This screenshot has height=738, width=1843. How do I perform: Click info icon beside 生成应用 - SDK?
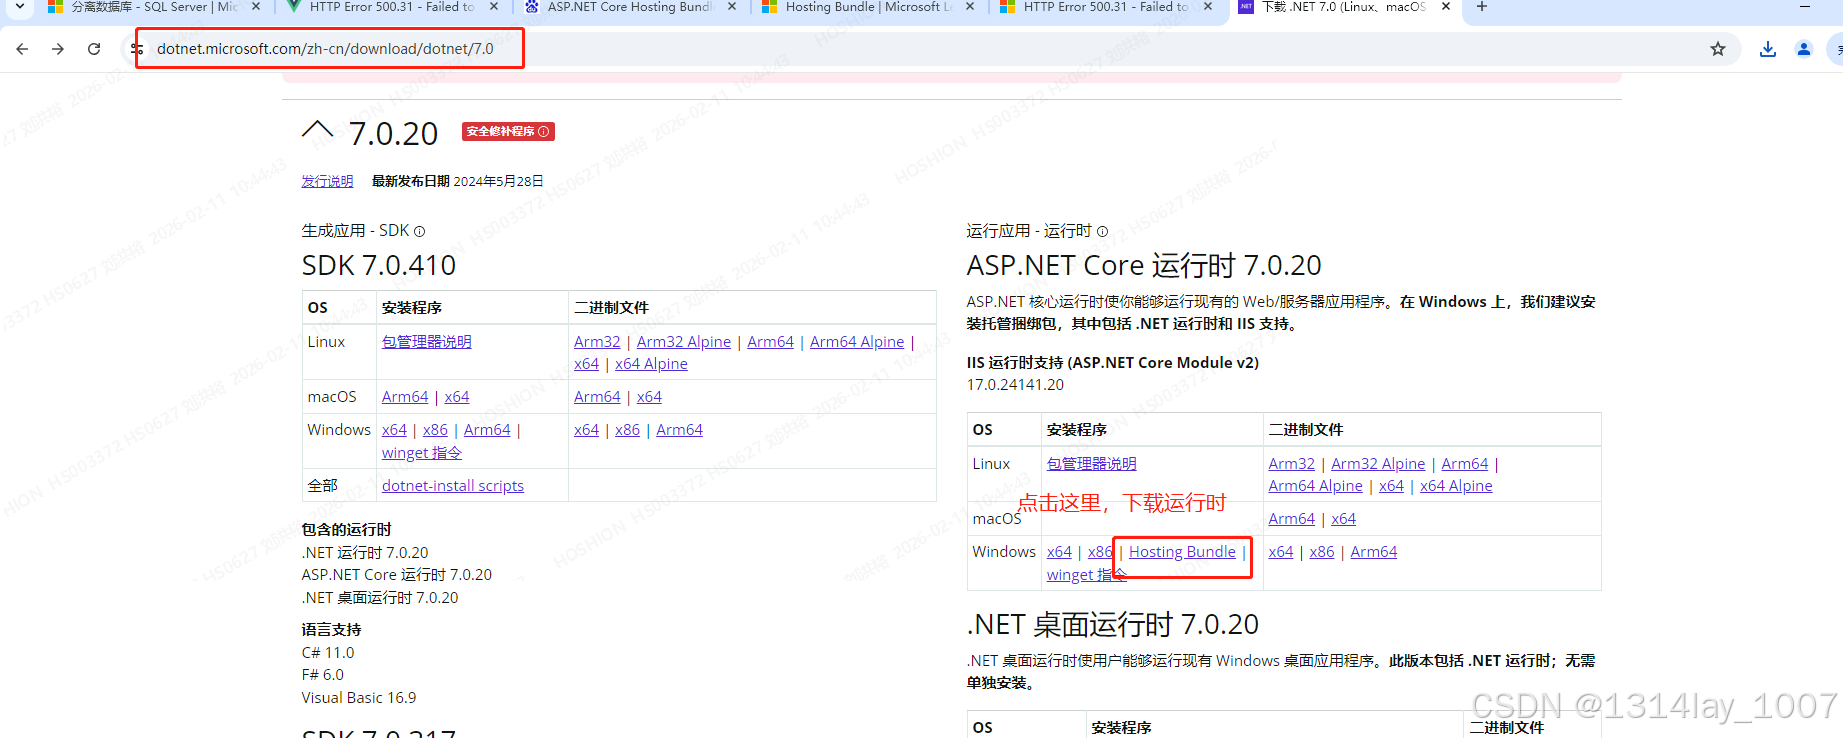click(x=420, y=231)
